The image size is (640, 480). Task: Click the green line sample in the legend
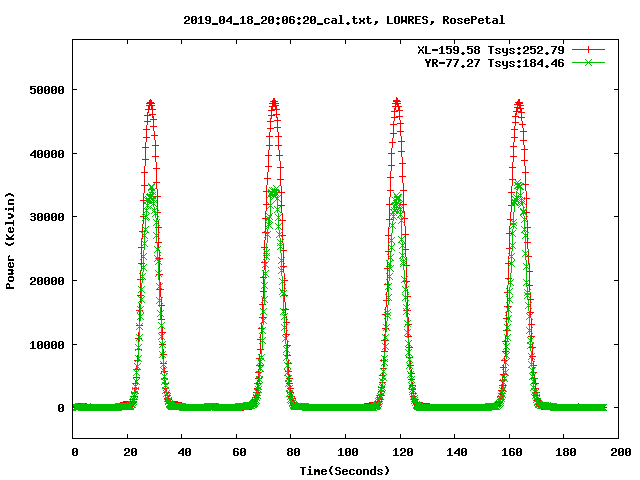point(588,62)
